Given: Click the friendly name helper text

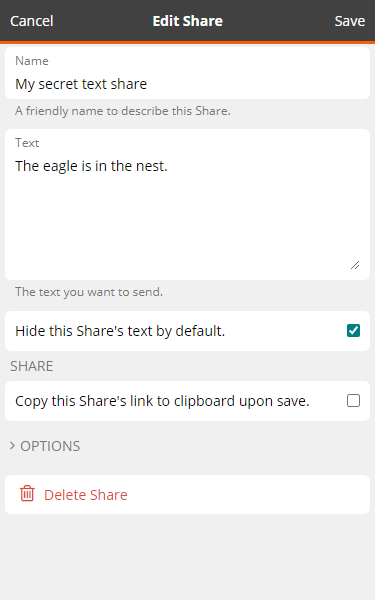Looking at the screenshot, I should point(123,111).
